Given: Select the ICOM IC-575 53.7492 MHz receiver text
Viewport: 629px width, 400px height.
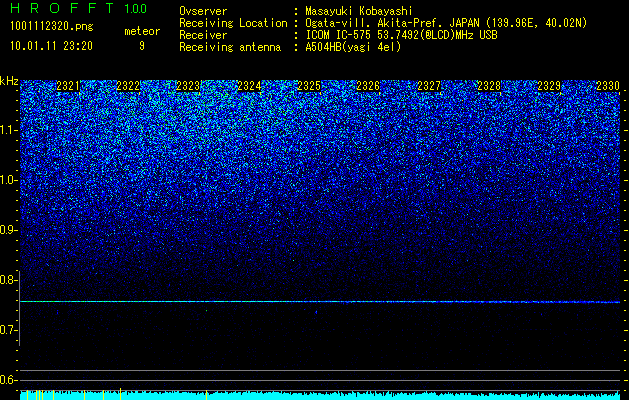Looking at the screenshot, I should click(401, 35).
